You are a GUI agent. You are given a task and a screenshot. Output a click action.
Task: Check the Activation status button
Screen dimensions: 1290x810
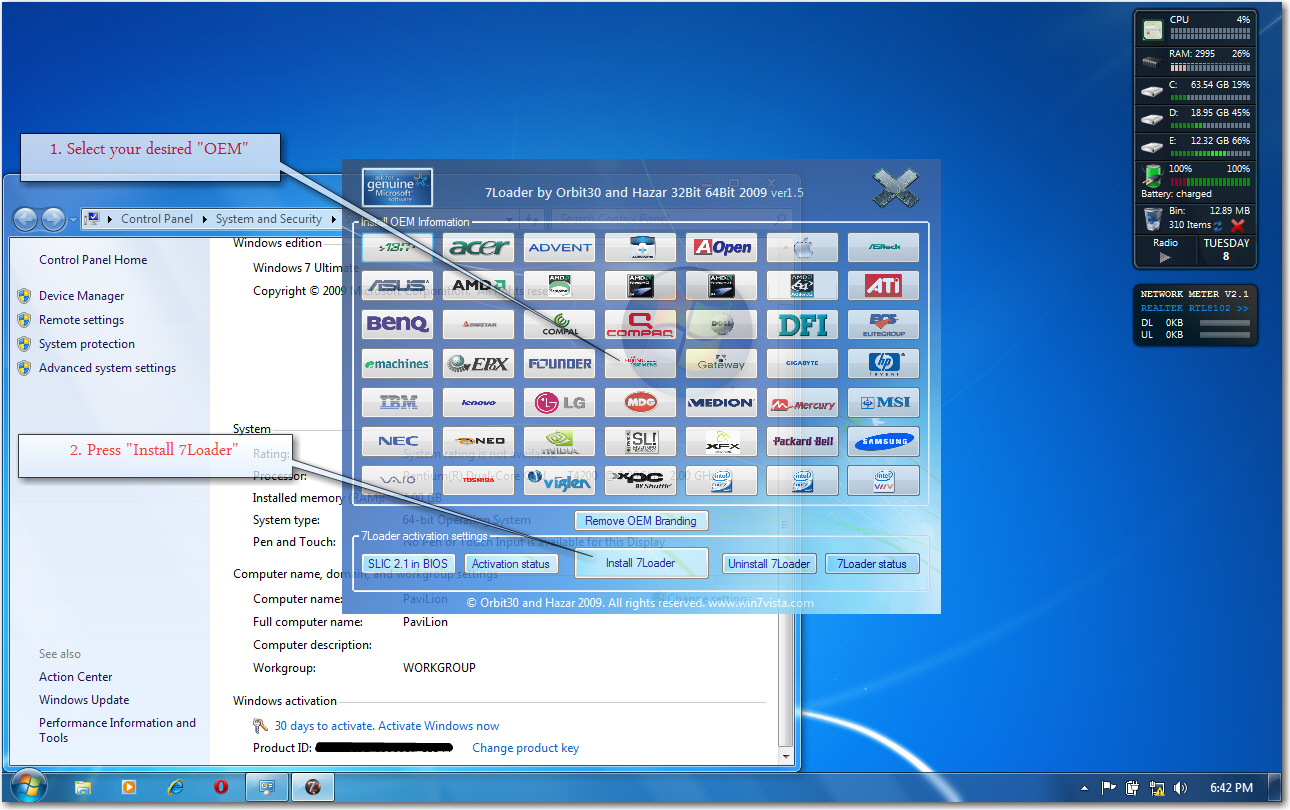tap(511, 564)
